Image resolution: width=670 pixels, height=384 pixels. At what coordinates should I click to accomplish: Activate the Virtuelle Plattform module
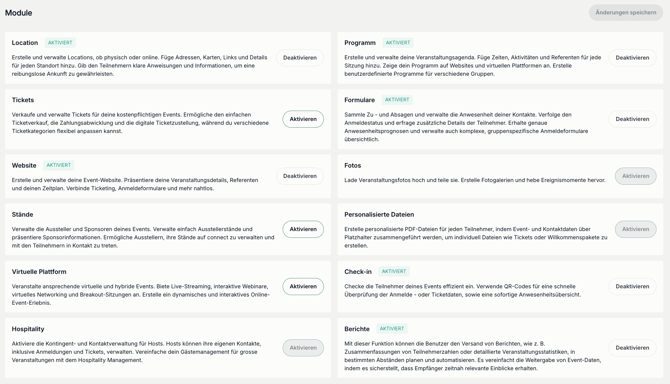tap(303, 287)
